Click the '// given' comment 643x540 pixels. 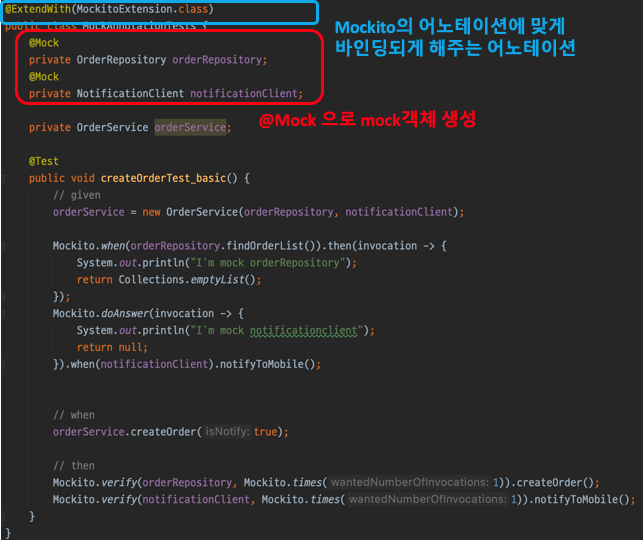coord(77,195)
